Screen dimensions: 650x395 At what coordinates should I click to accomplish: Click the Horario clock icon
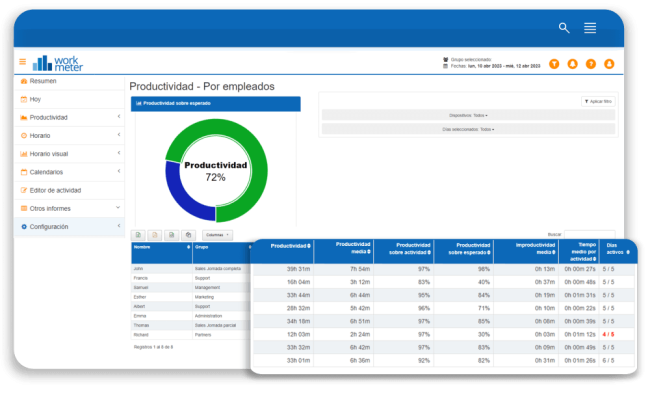pos(24,136)
